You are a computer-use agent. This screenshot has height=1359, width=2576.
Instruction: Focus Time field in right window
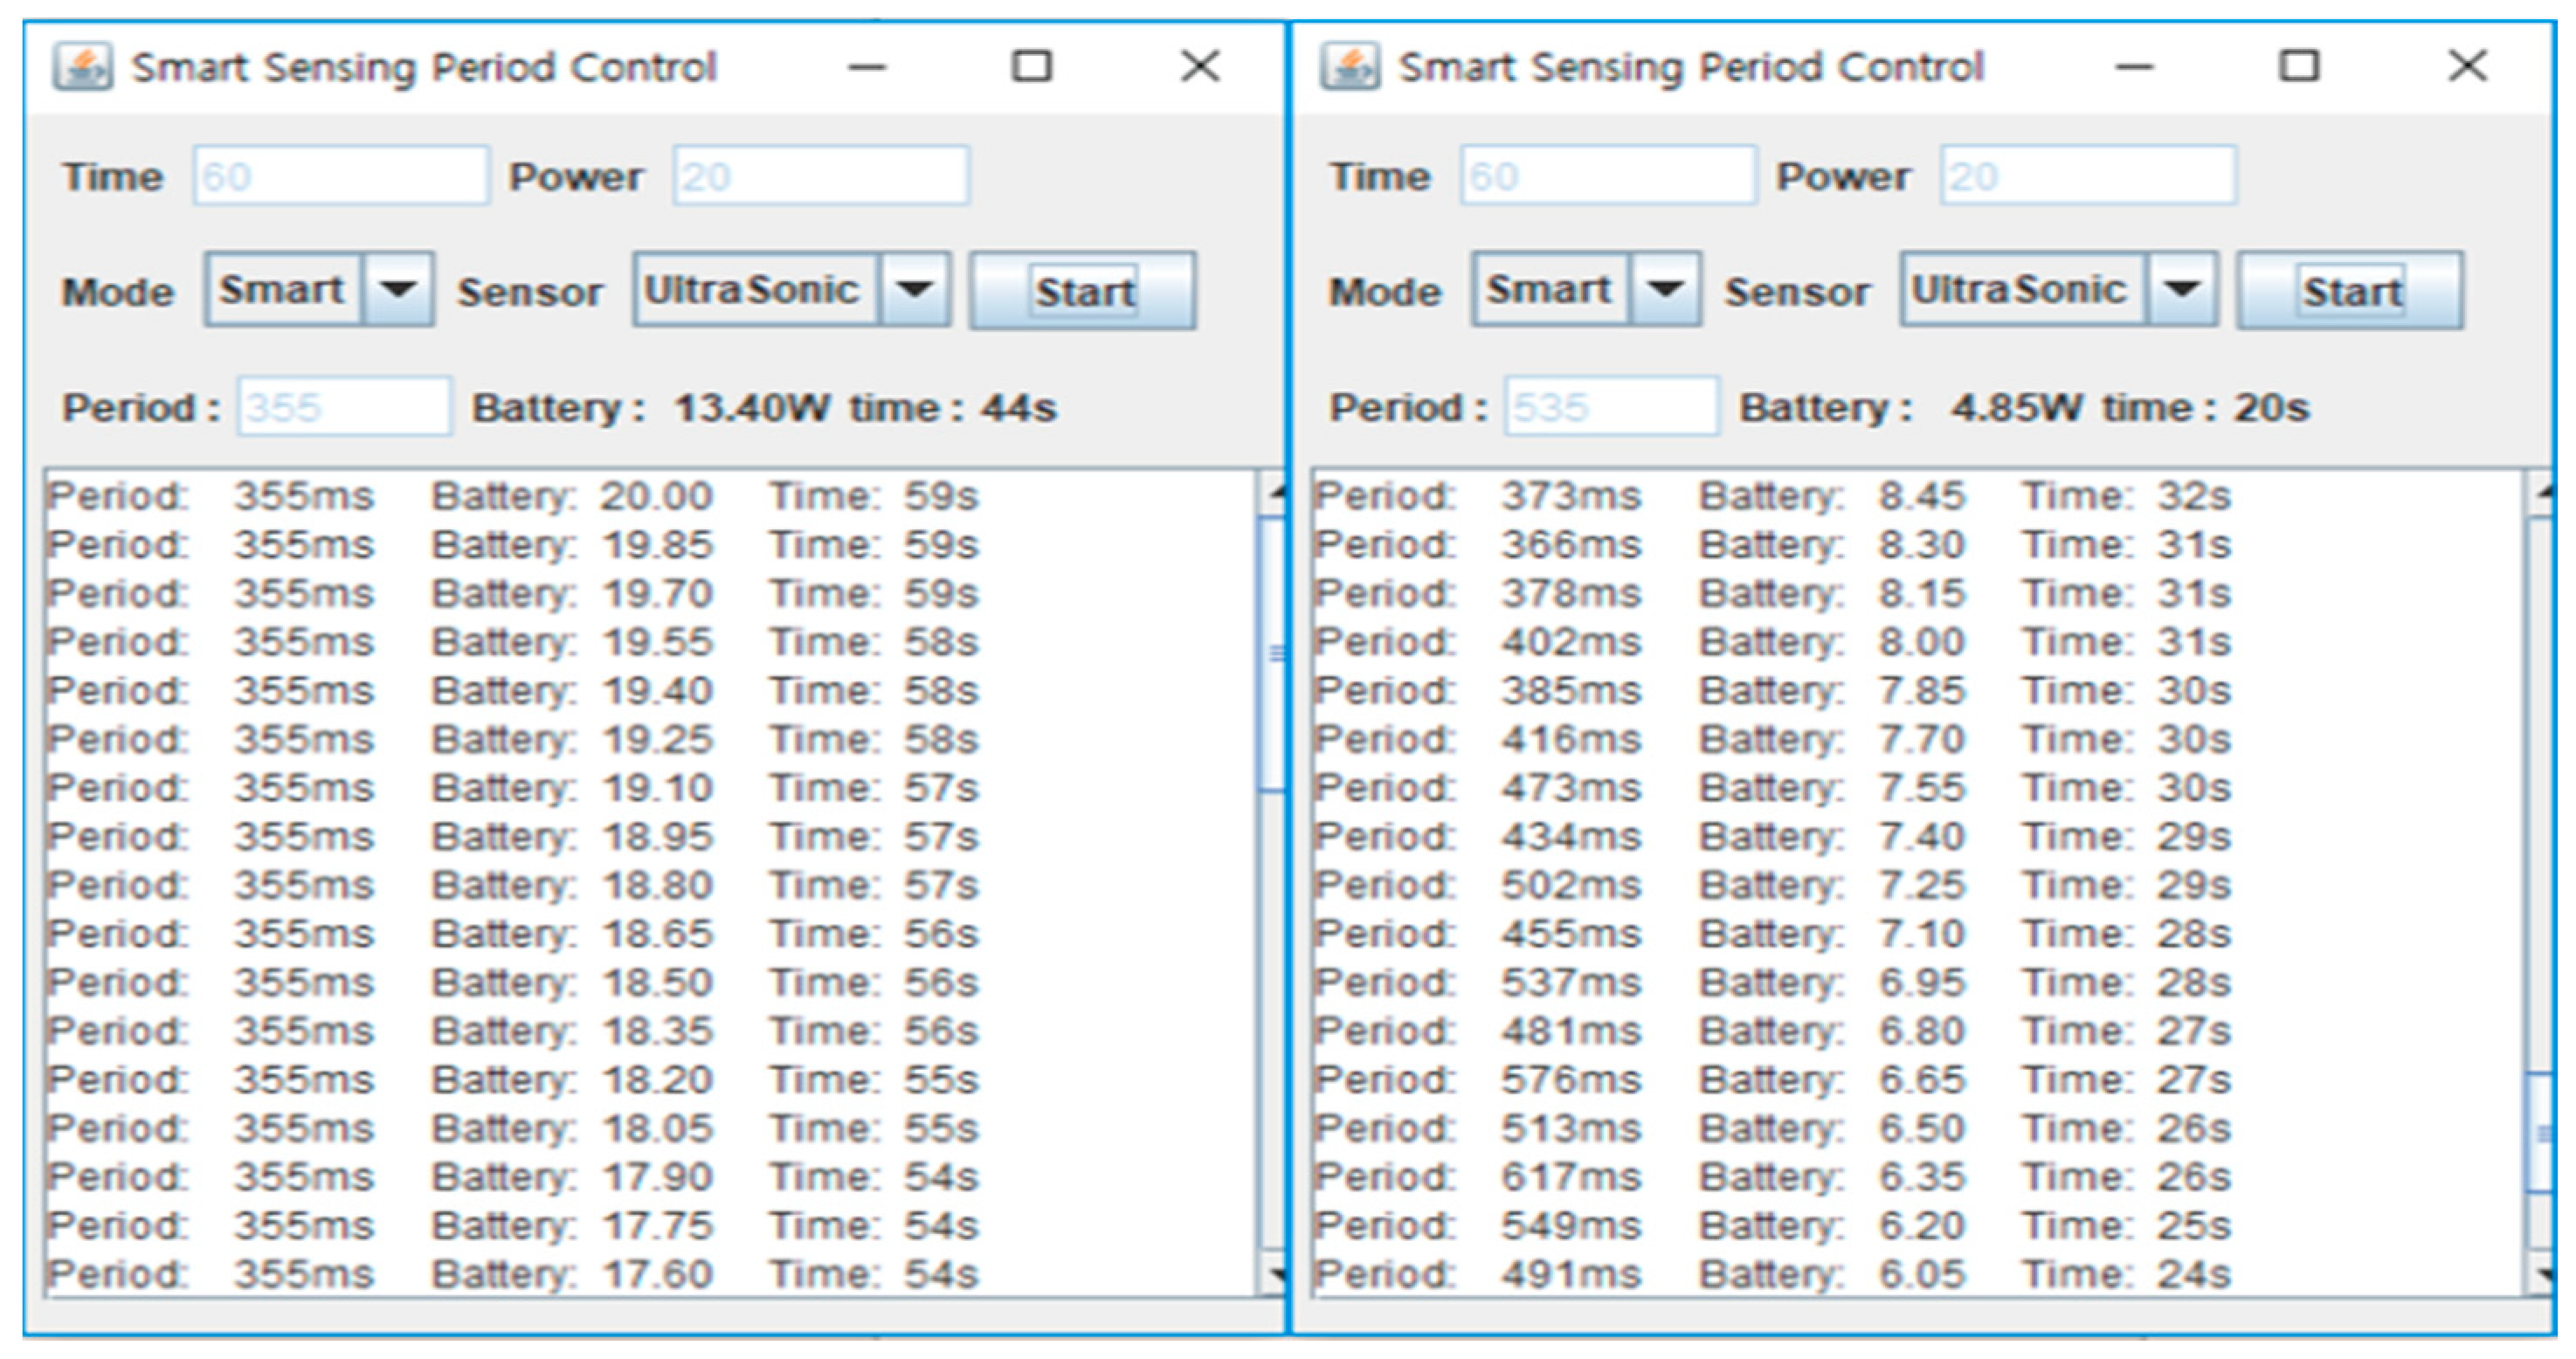pyautogui.click(x=1609, y=176)
